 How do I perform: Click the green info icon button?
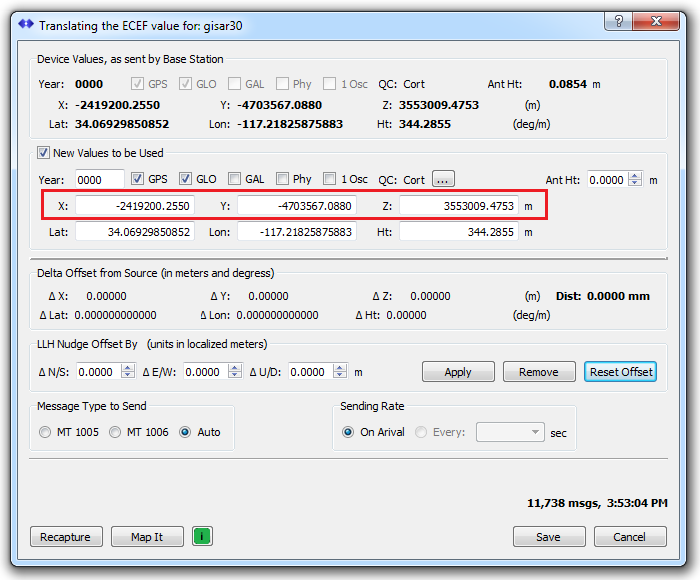[202, 536]
